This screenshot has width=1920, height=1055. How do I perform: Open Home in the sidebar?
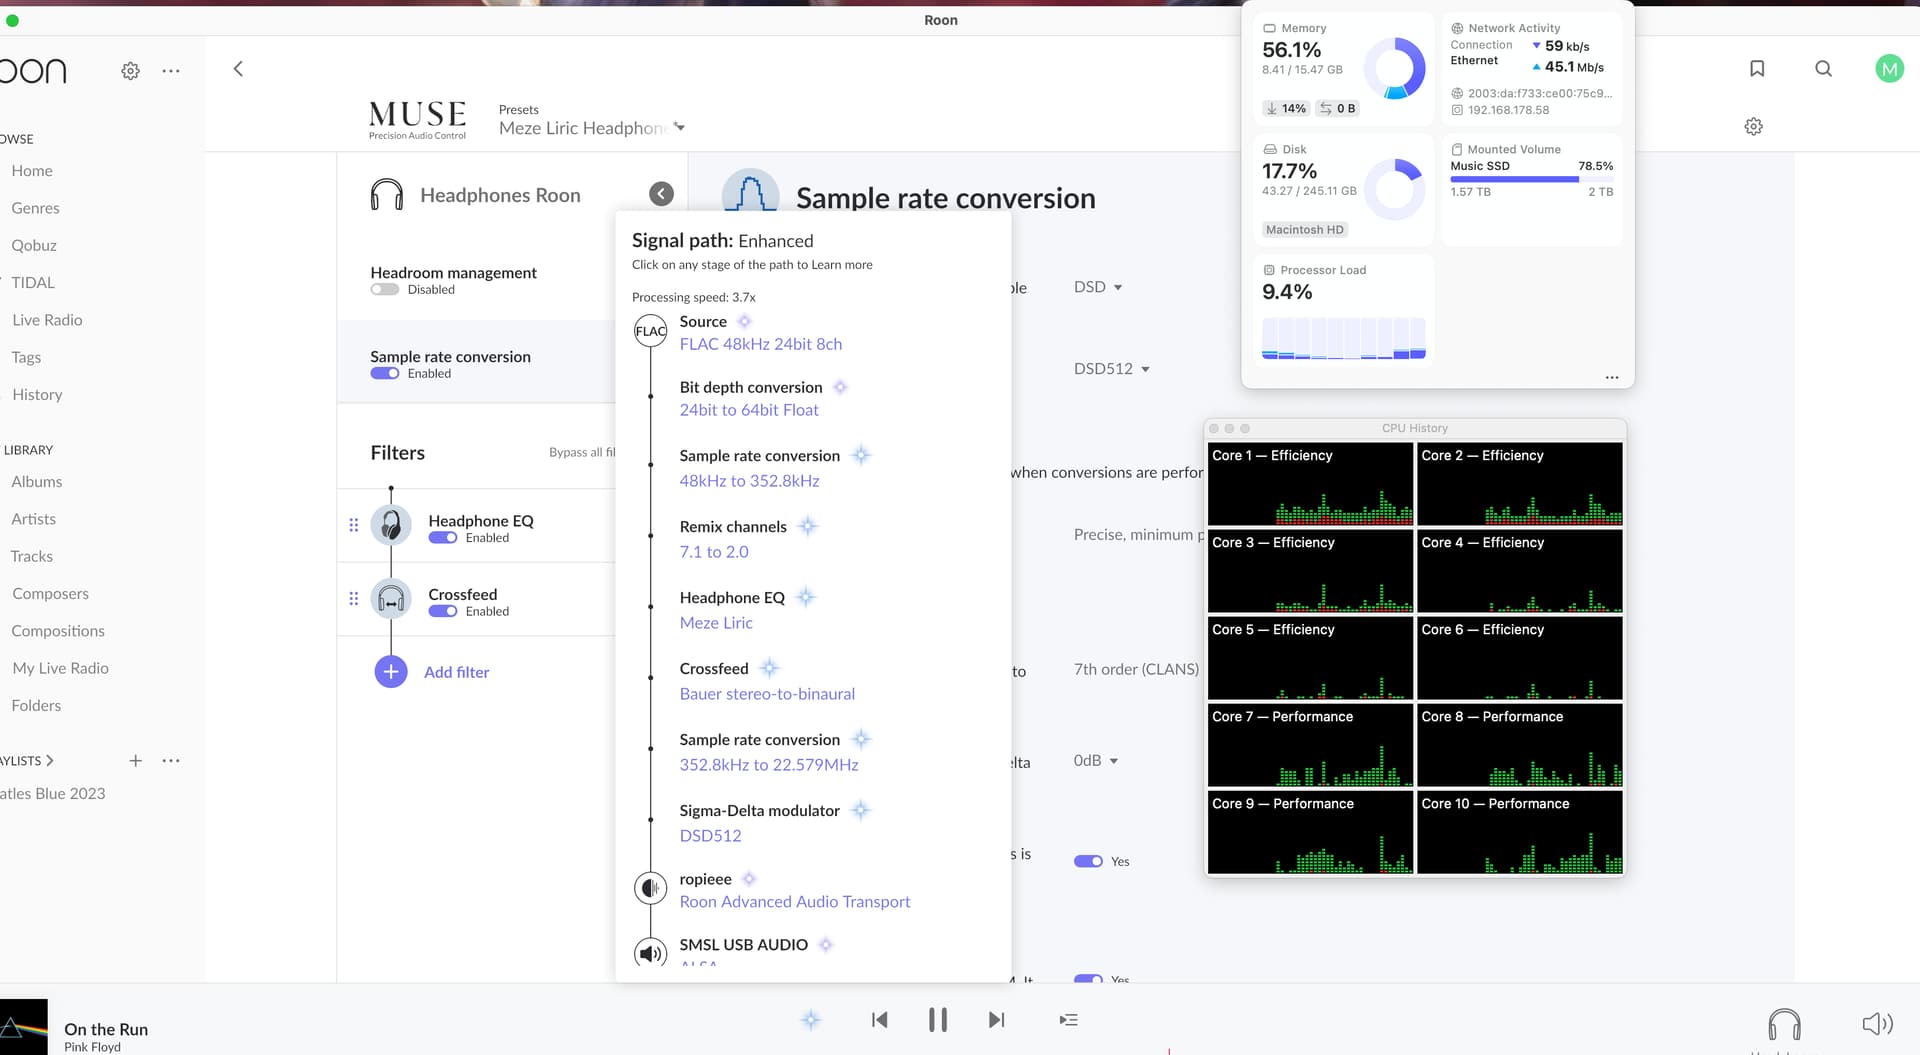[32, 171]
